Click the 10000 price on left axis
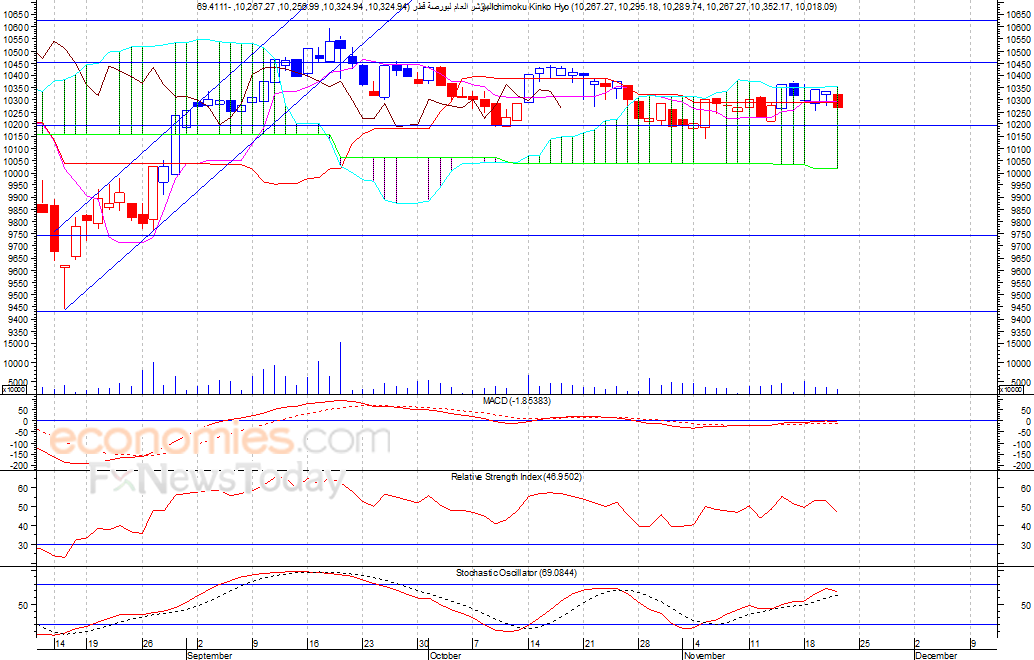The width and height of the screenshot is (1034, 660). pyautogui.click(x=17, y=174)
